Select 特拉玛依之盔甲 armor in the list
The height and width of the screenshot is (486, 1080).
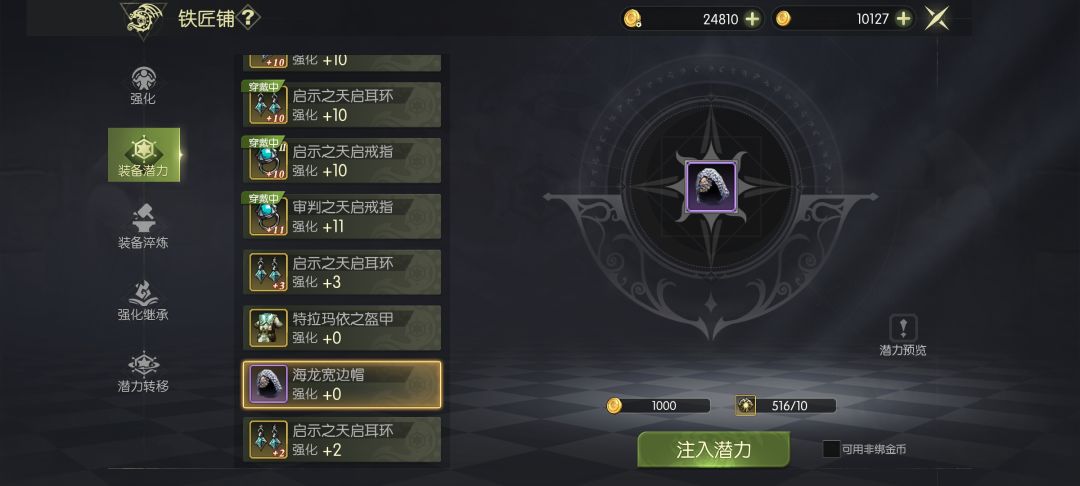click(342, 328)
